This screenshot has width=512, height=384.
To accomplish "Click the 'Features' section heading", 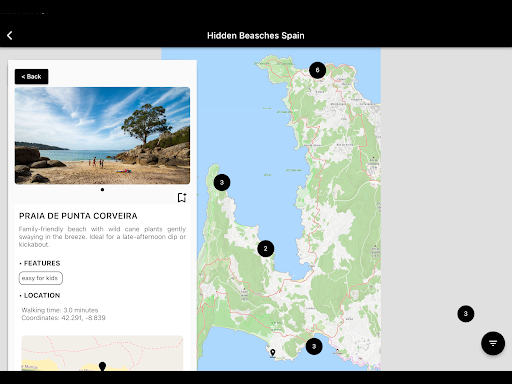I will click(42, 263).
